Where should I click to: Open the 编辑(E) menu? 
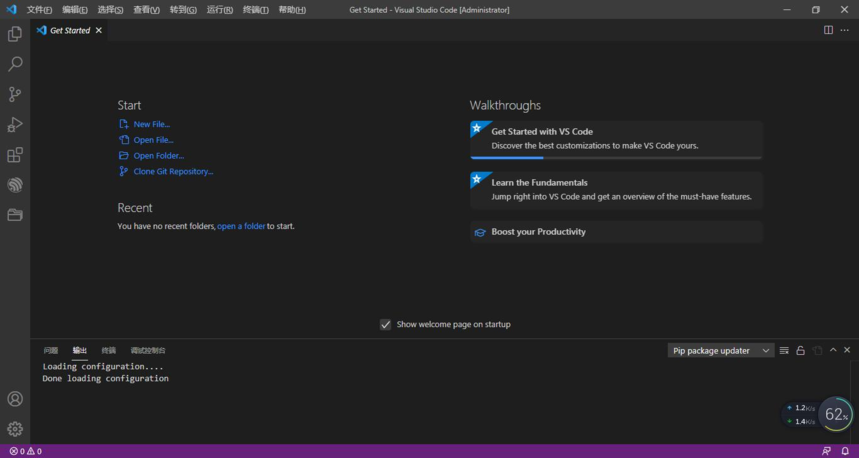pyautogui.click(x=75, y=10)
